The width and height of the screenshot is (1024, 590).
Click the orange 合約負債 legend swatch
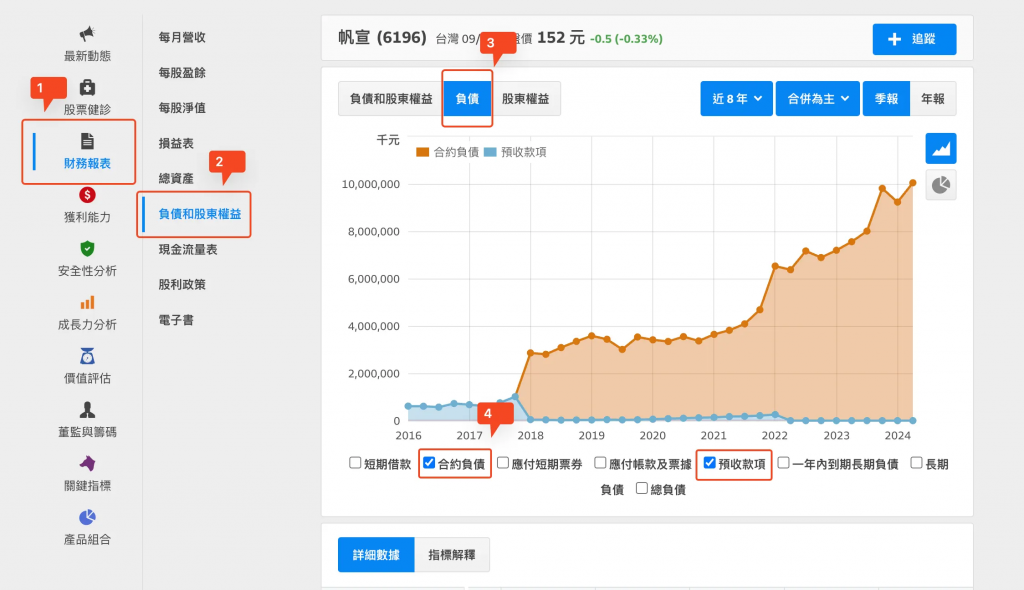423,152
